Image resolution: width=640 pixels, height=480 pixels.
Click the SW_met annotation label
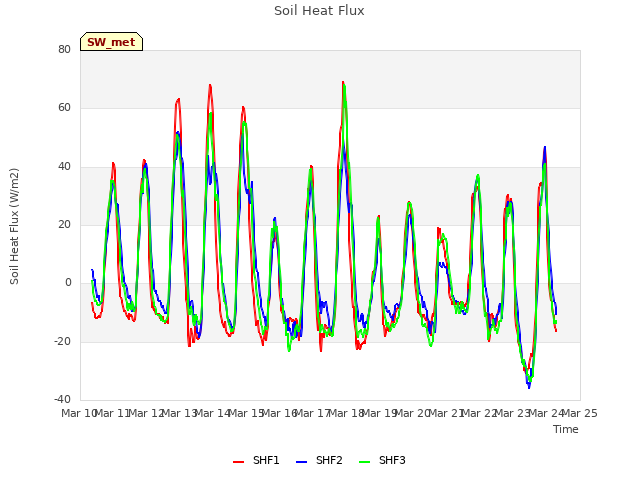[x=111, y=42]
